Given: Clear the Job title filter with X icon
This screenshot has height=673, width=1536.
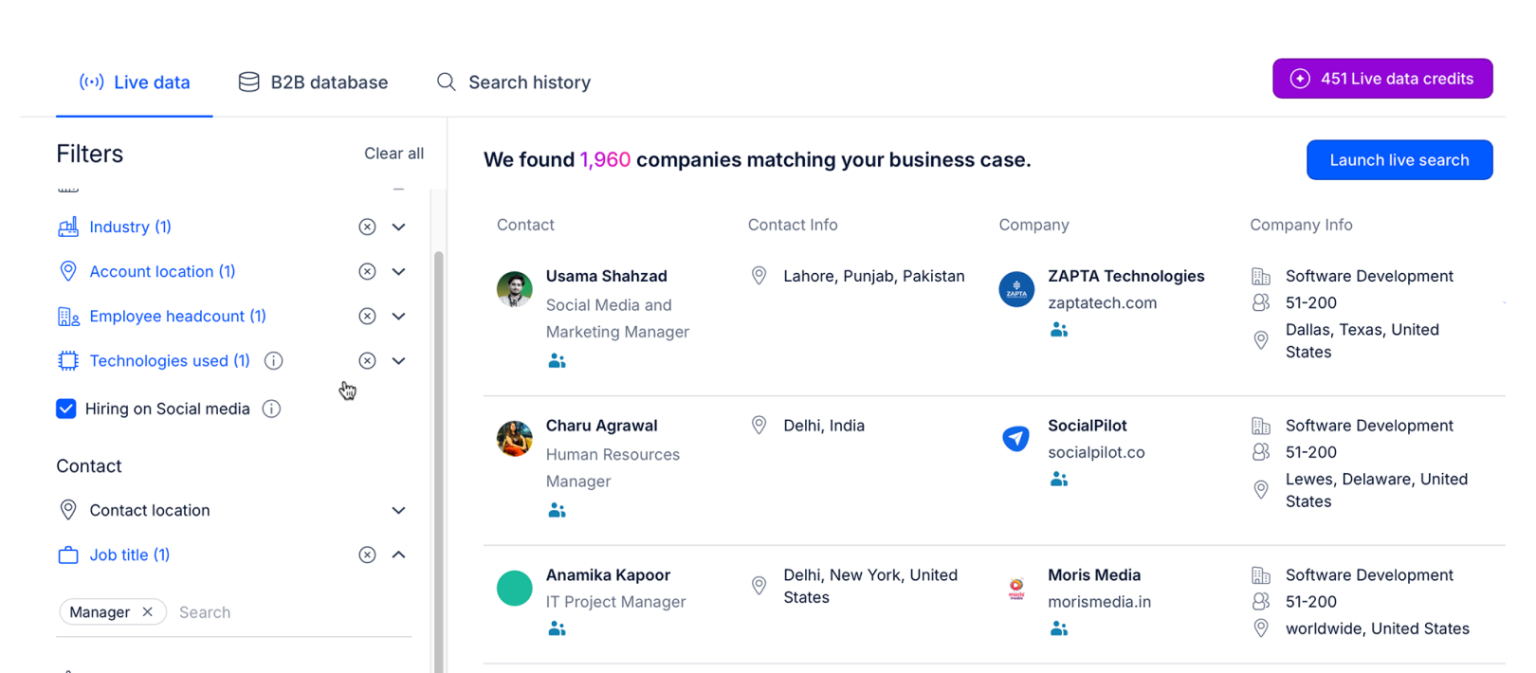Looking at the screenshot, I should 367,555.
